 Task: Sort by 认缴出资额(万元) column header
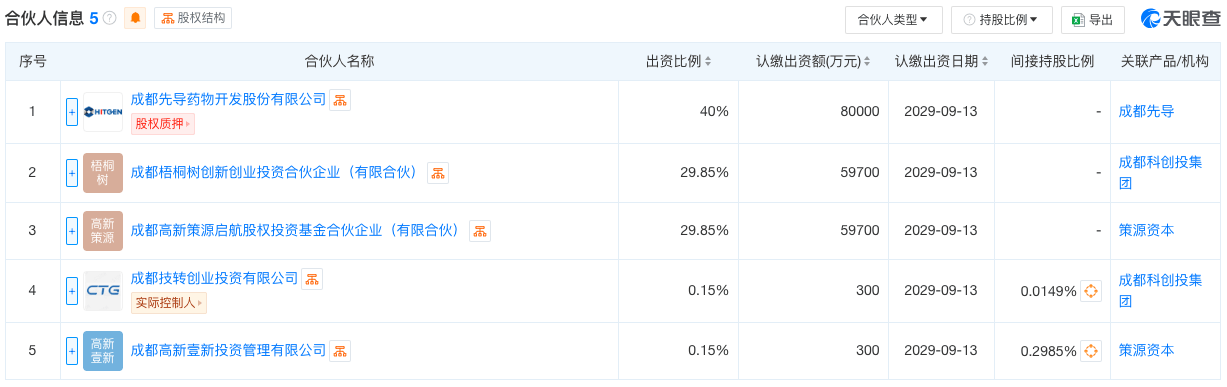pos(813,61)
